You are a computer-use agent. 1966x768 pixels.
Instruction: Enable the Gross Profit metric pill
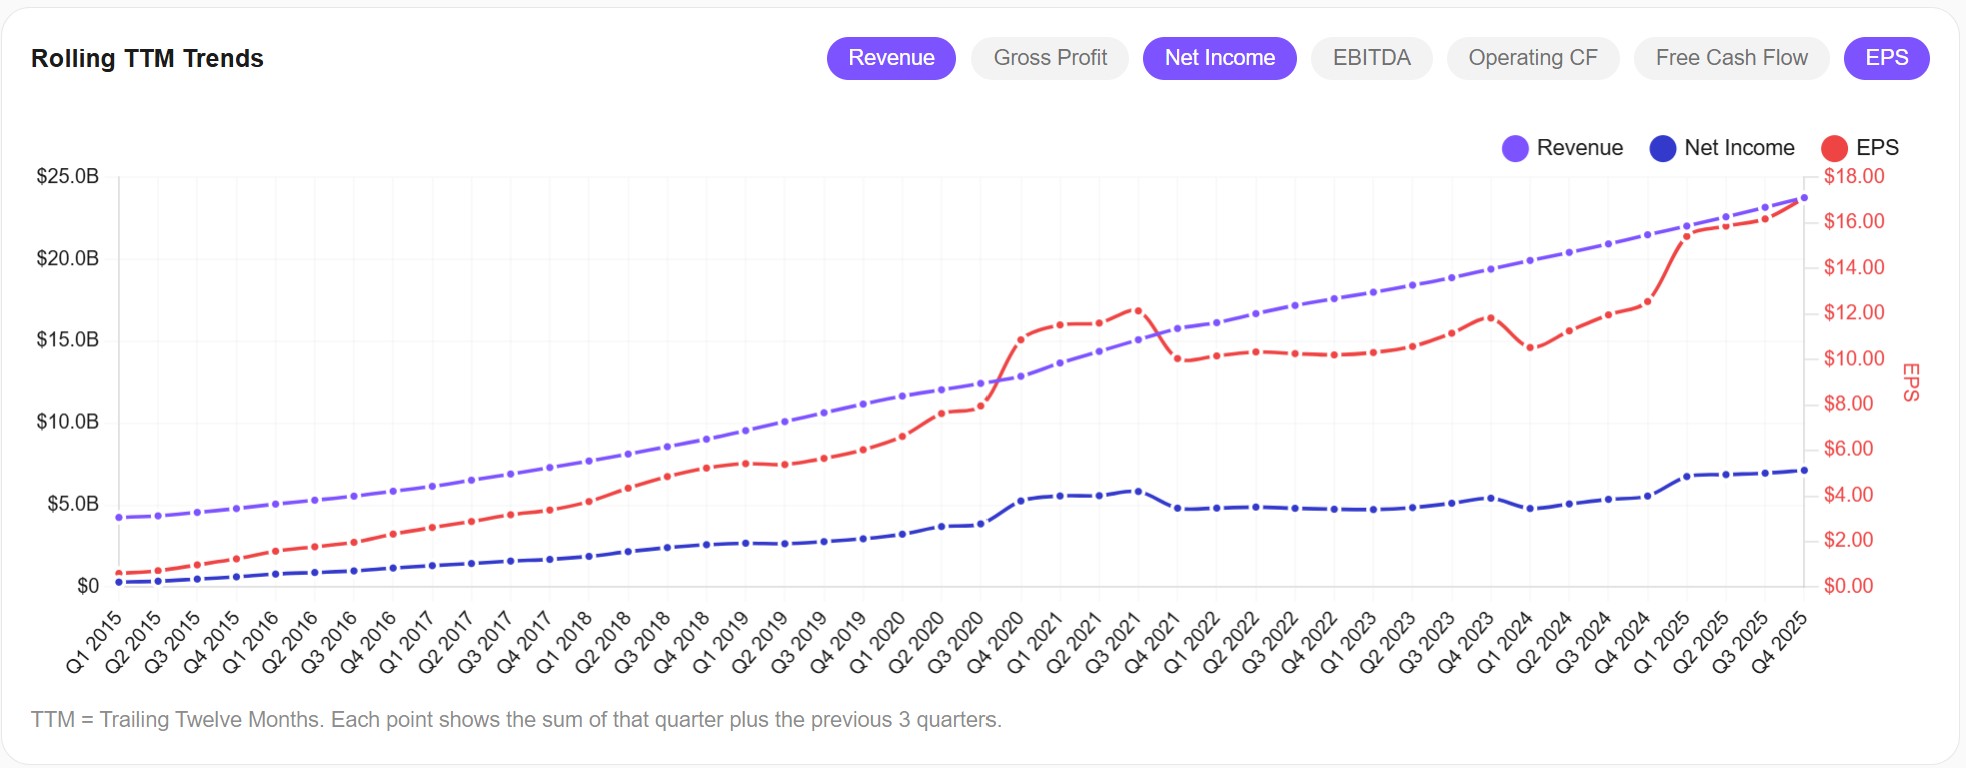[x=1049, y=57]
